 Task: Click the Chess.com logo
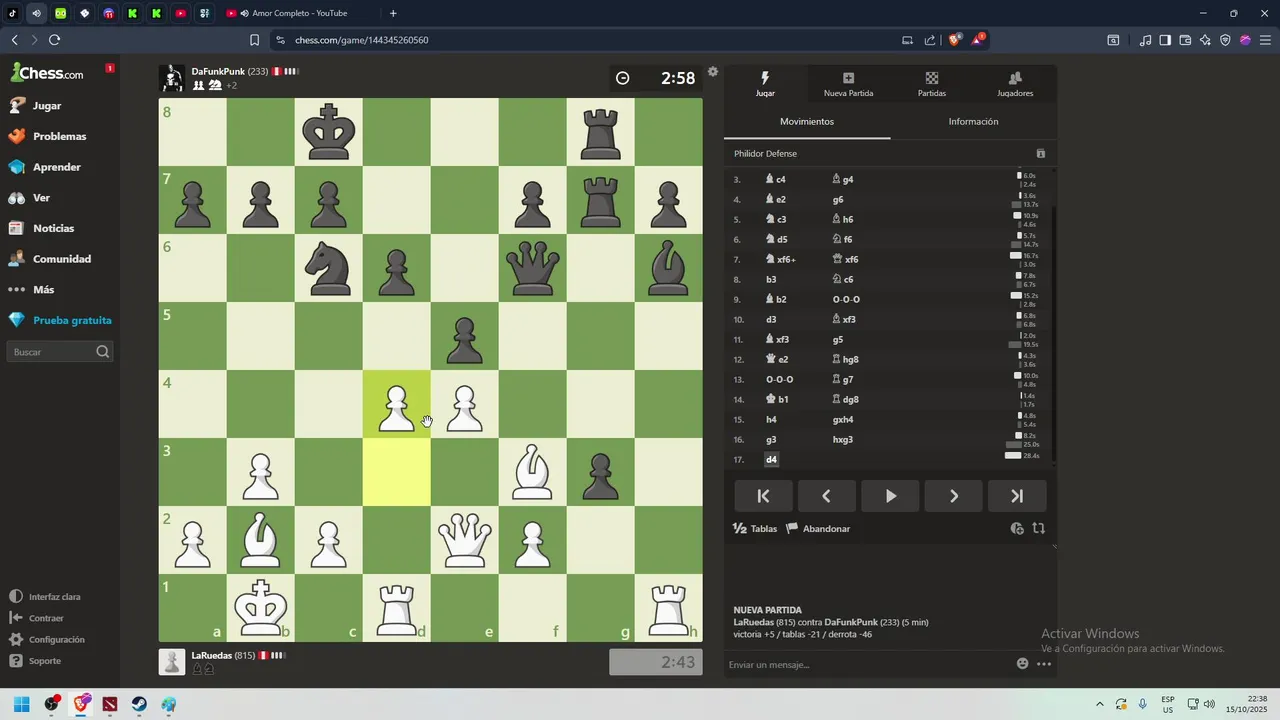(x=47, y=72)
